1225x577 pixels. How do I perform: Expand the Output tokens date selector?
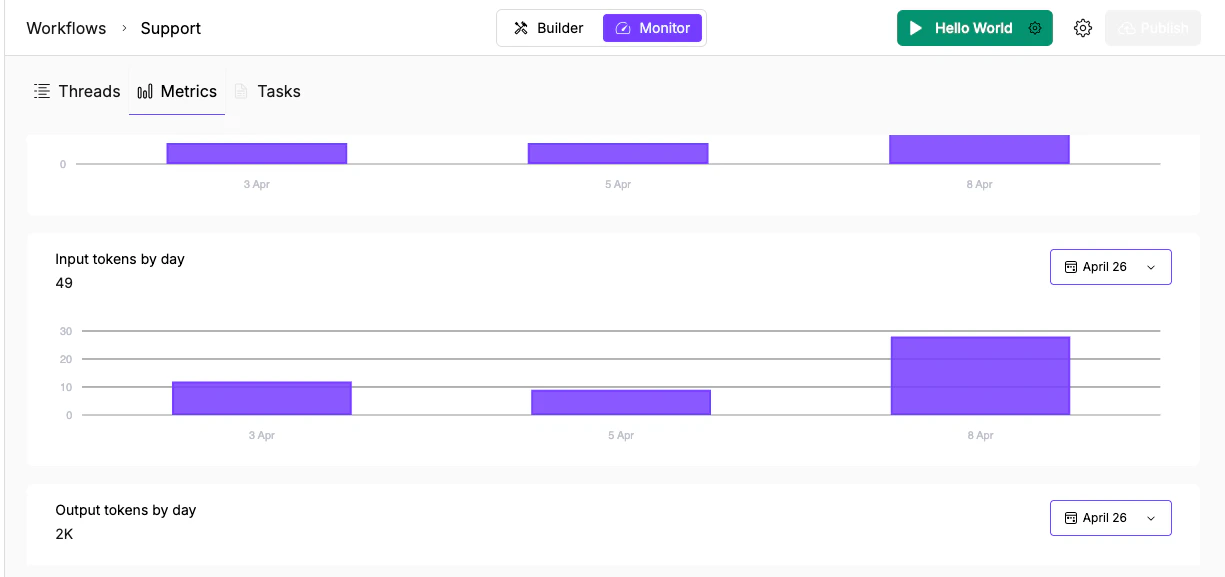(1110, 517)
